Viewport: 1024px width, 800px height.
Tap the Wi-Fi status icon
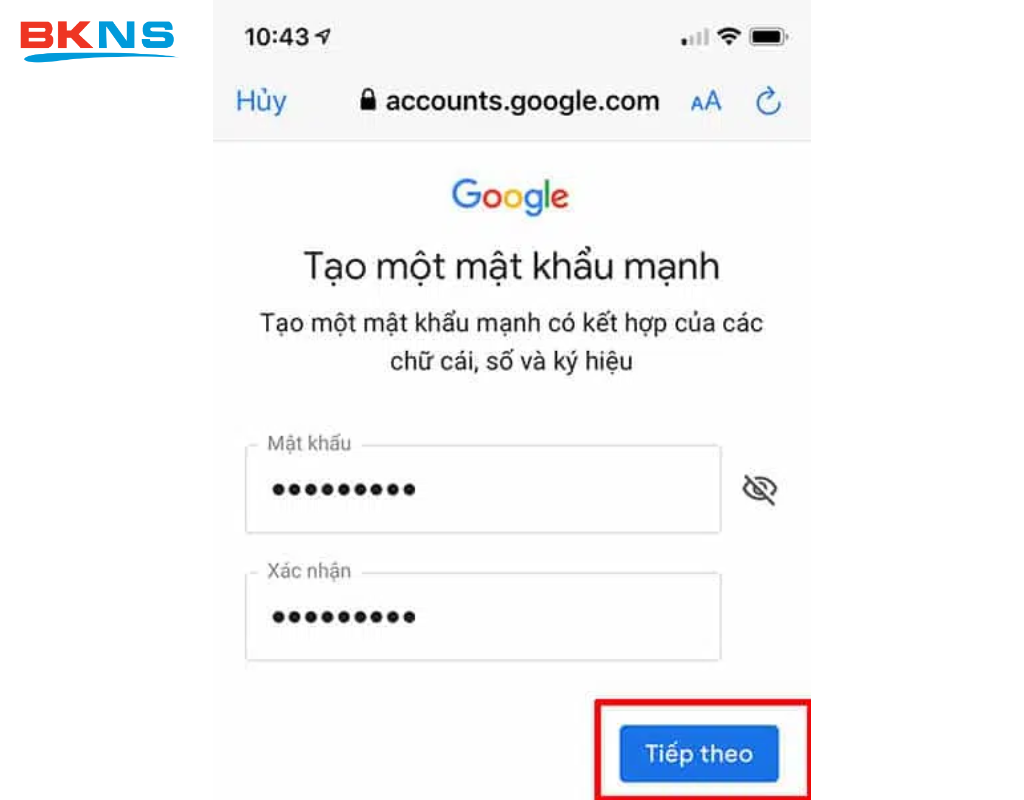click(x=728, y=37)
